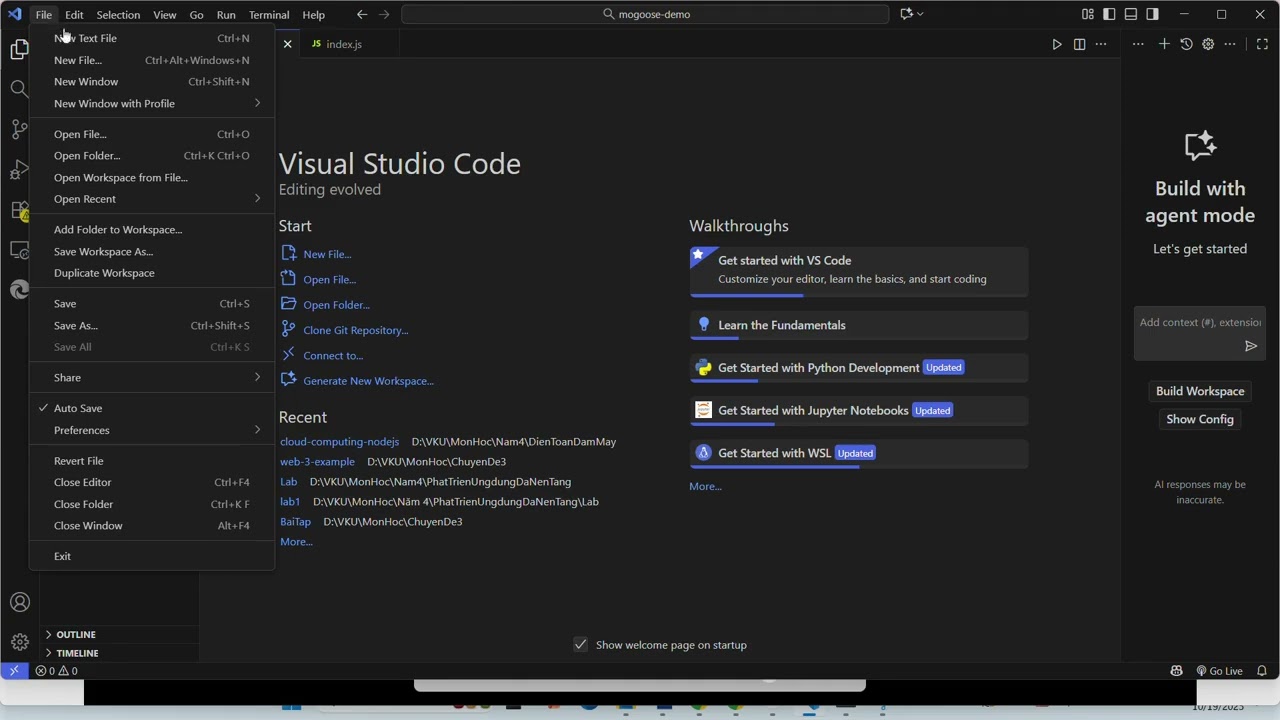Select Close Folder menu entry
1280x720 pixels.
(152, 504)
